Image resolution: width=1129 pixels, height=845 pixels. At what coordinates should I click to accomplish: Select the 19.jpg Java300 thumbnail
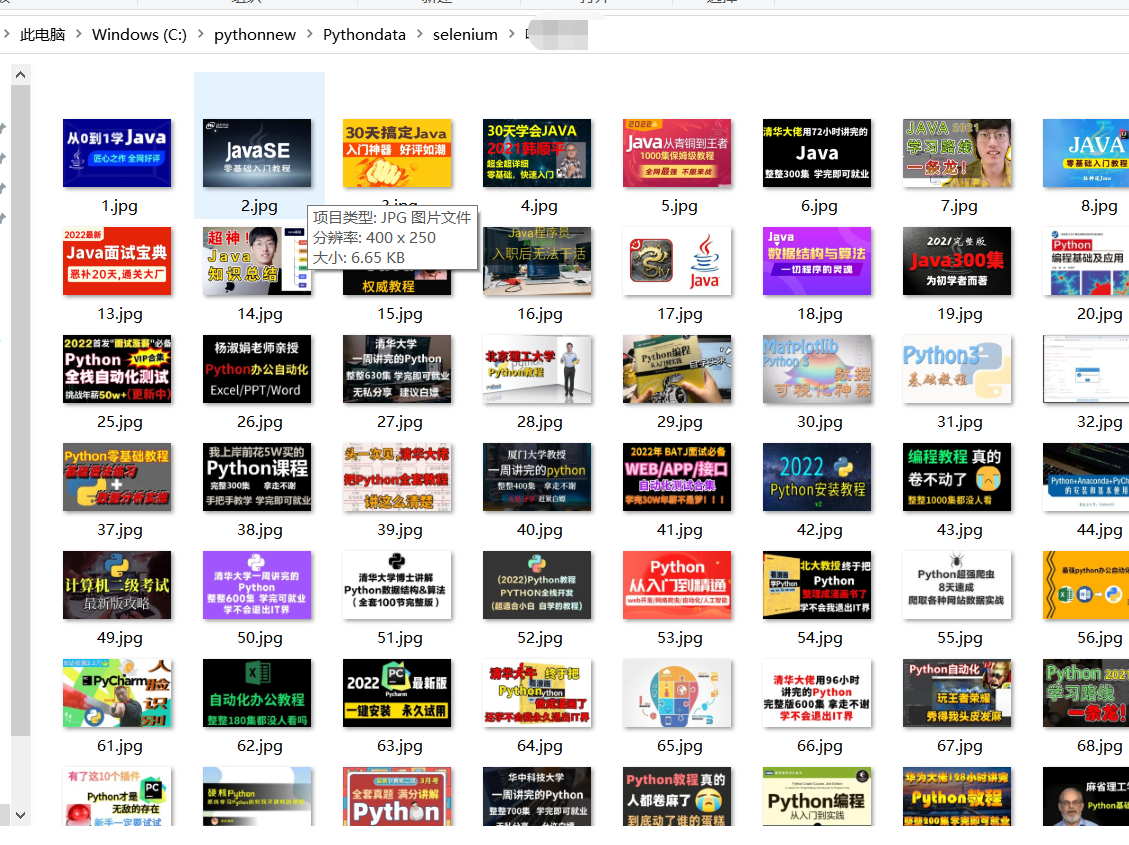(957, 261)
